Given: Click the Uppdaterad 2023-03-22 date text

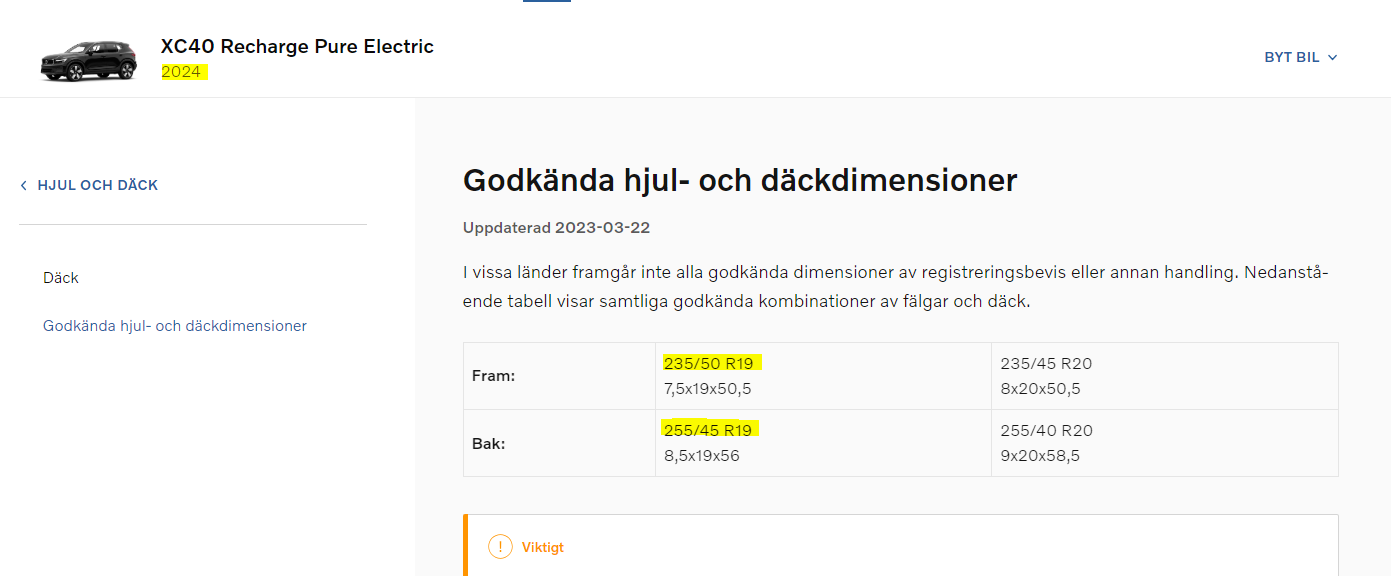Looking at the screenshot, I should [x=556, y=228].
